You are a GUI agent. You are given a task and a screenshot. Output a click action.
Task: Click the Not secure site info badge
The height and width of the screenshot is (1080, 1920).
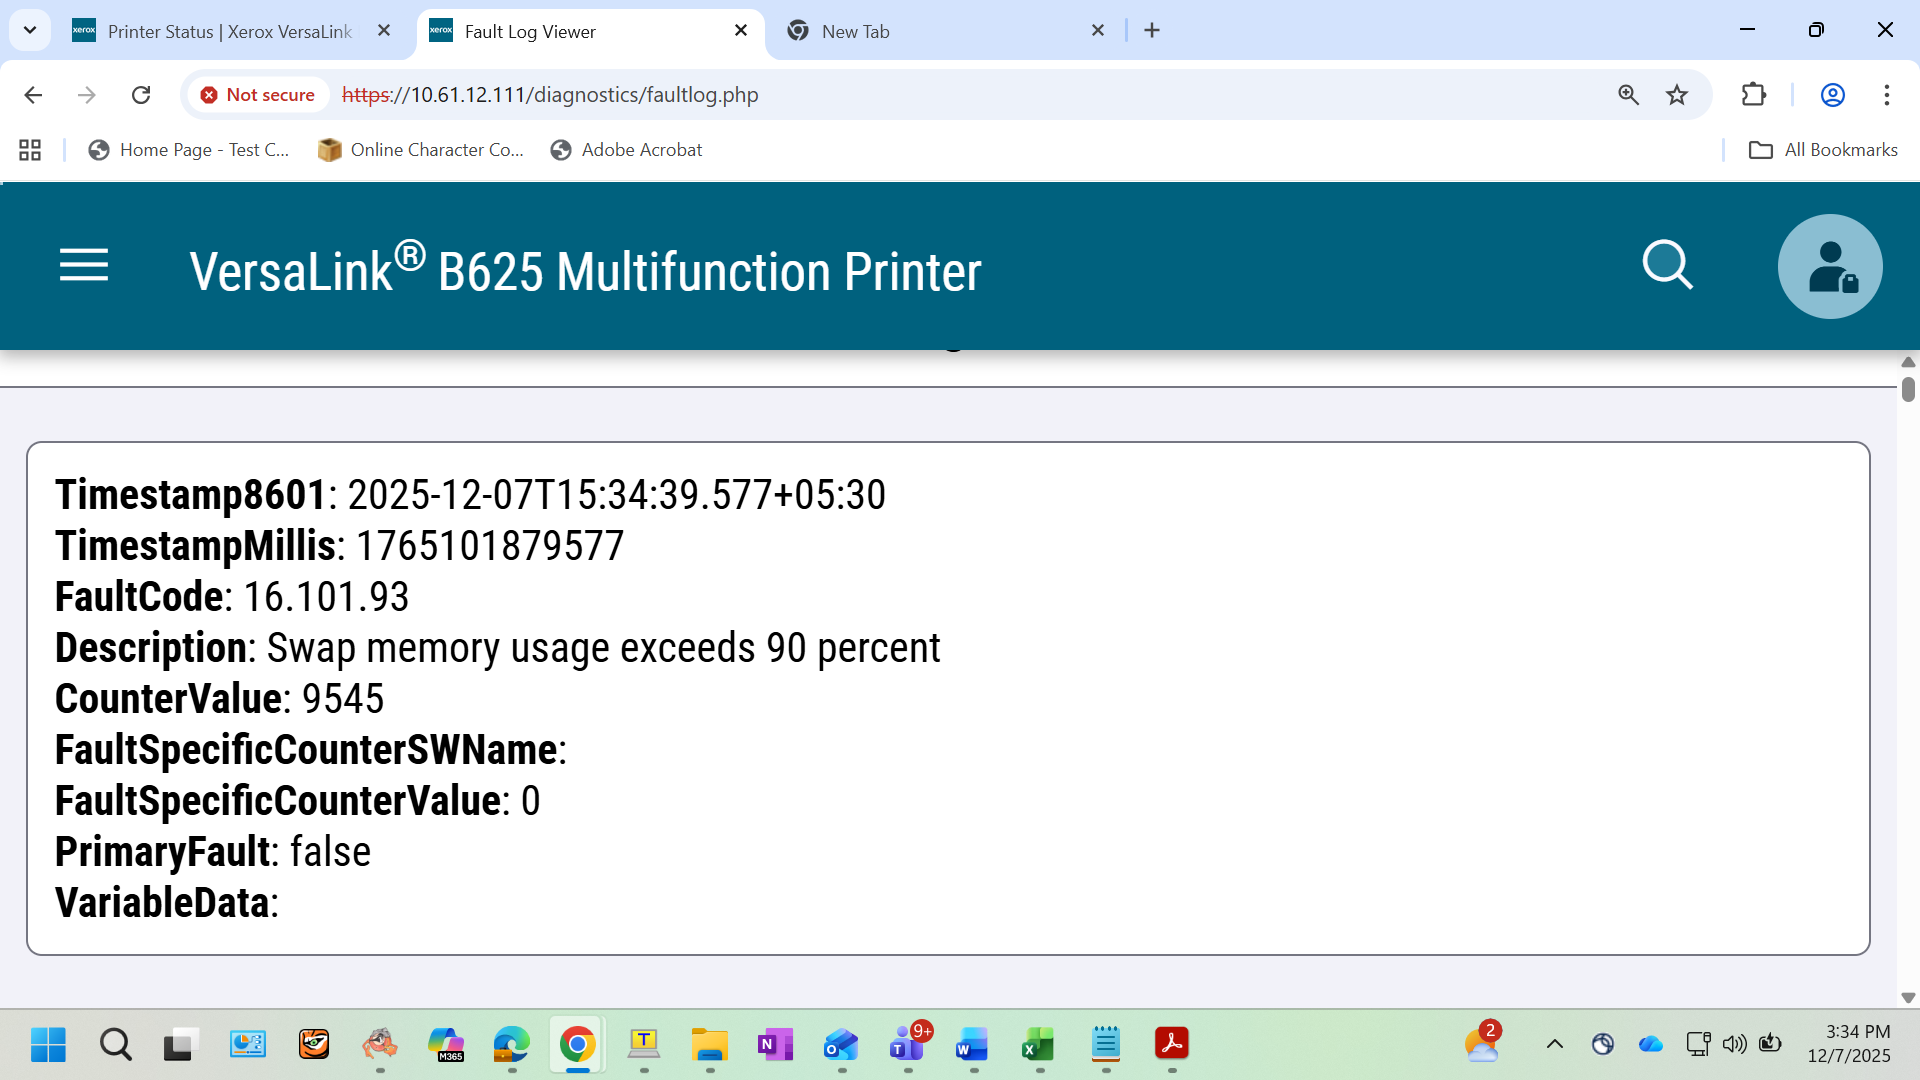pyautogui.click(x=258, y=95)
